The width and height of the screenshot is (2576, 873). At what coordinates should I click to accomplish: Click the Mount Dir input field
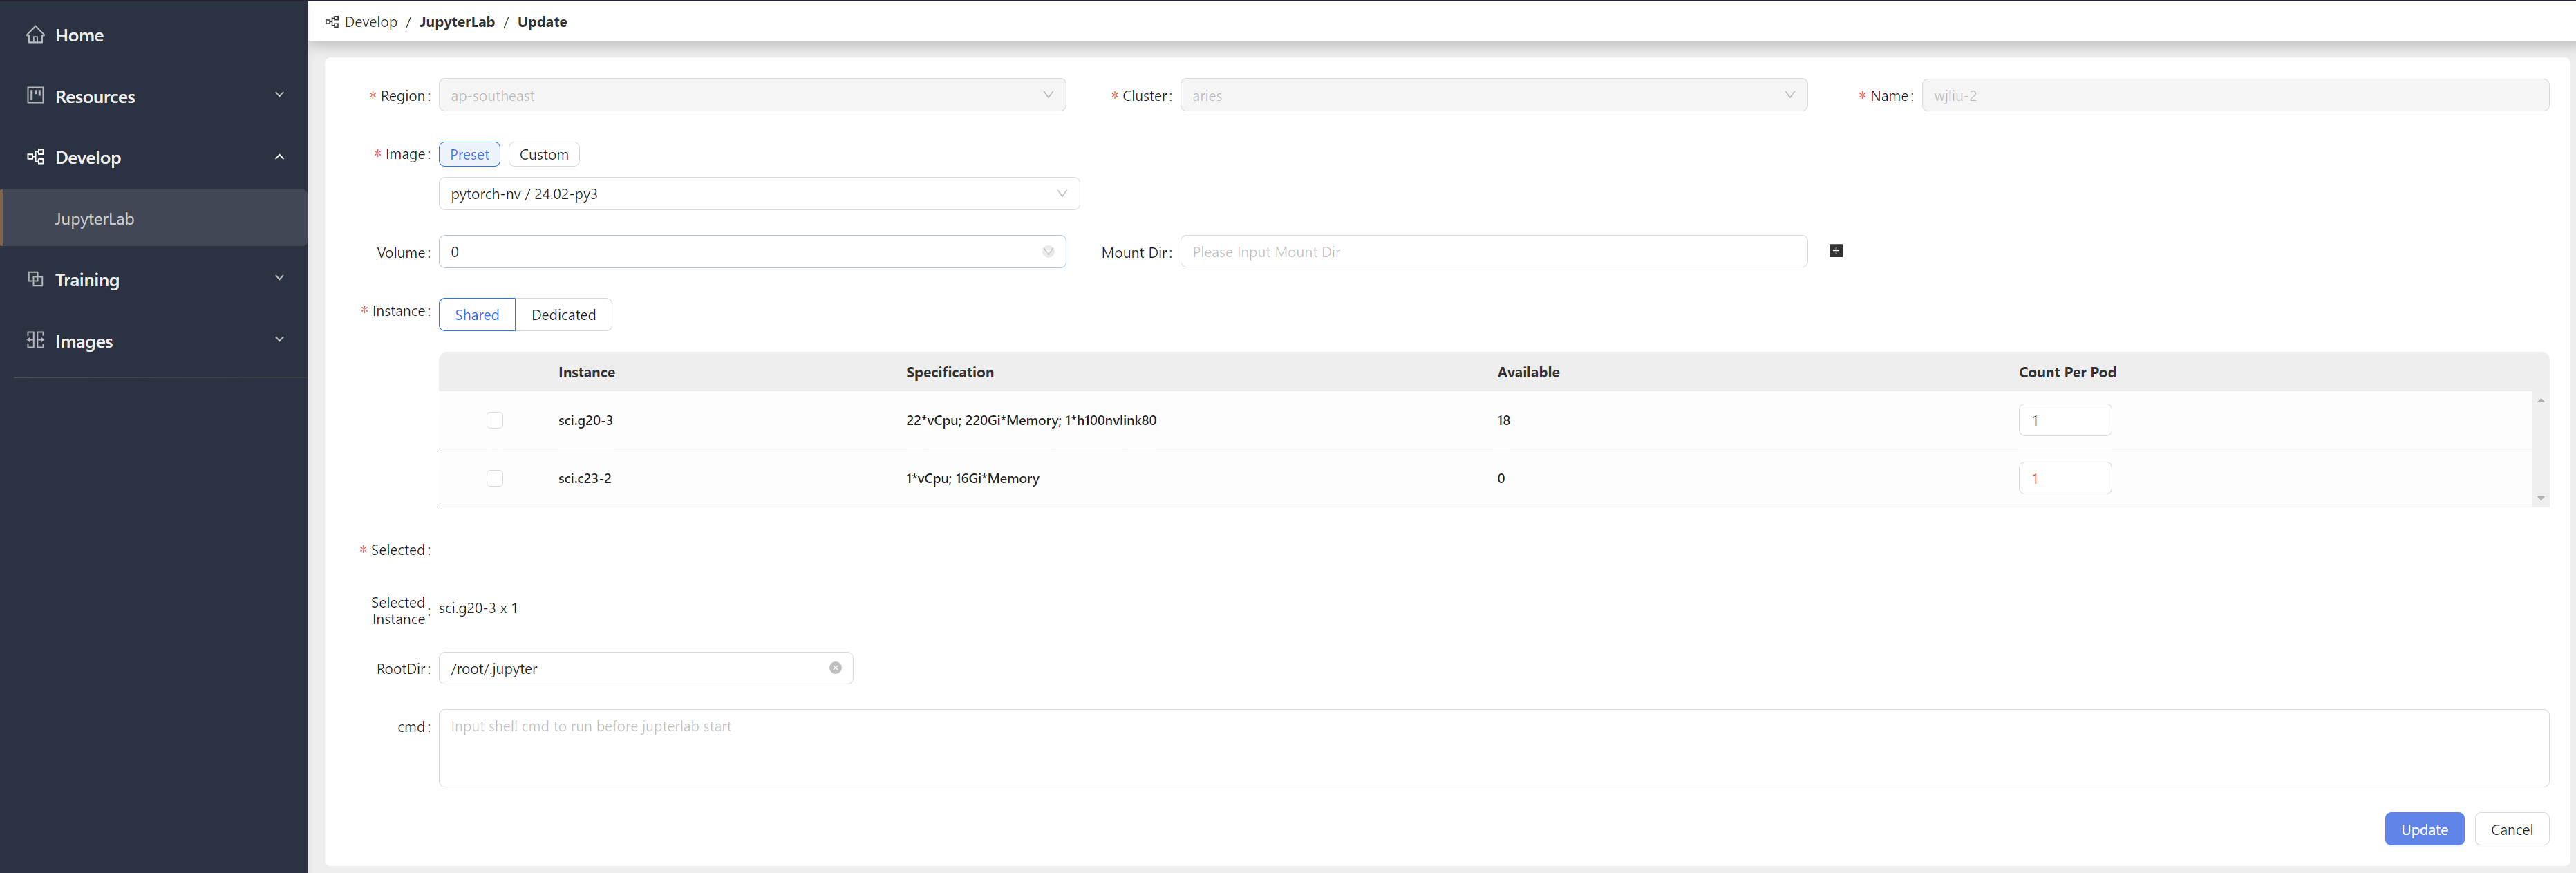(x=1493, y=252)
